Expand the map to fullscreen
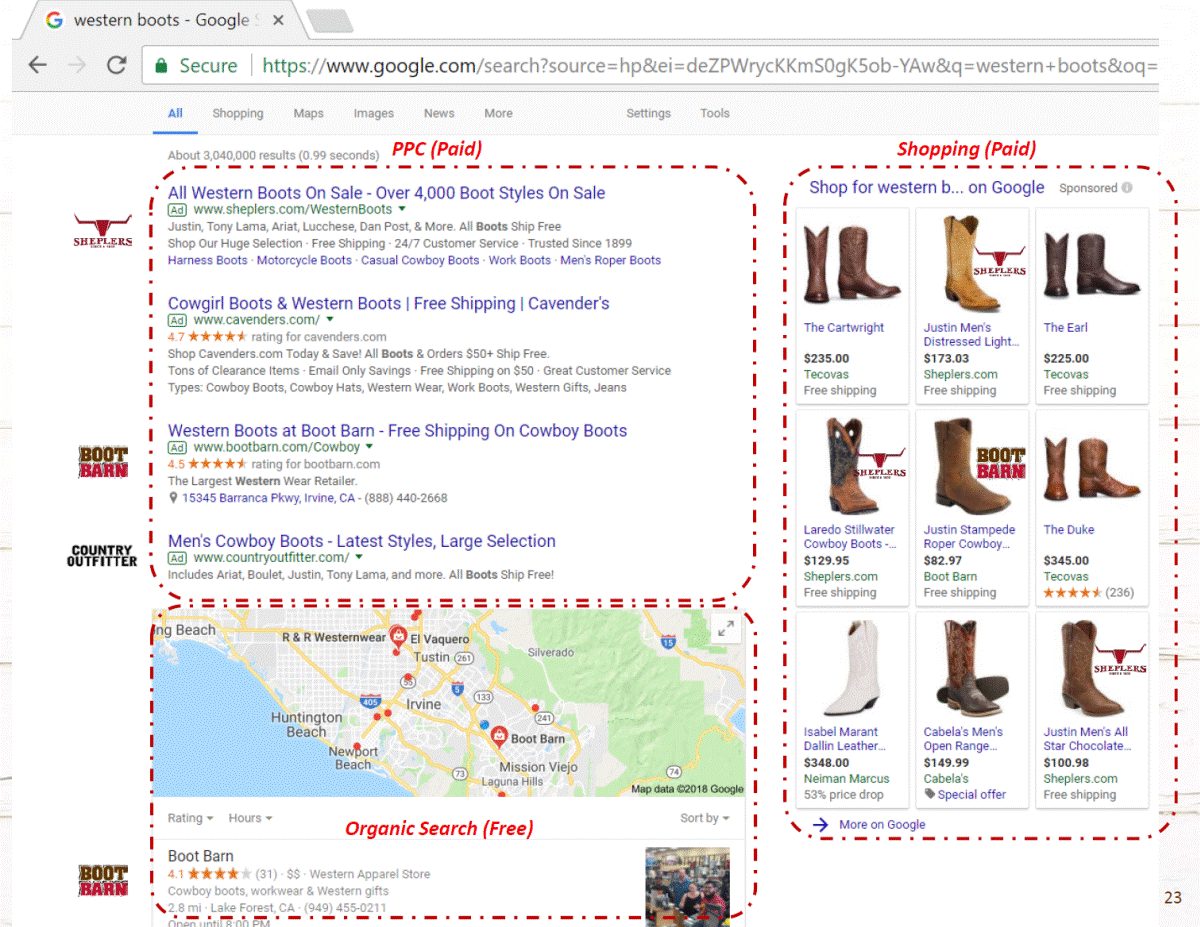 [x=726, y=628]
